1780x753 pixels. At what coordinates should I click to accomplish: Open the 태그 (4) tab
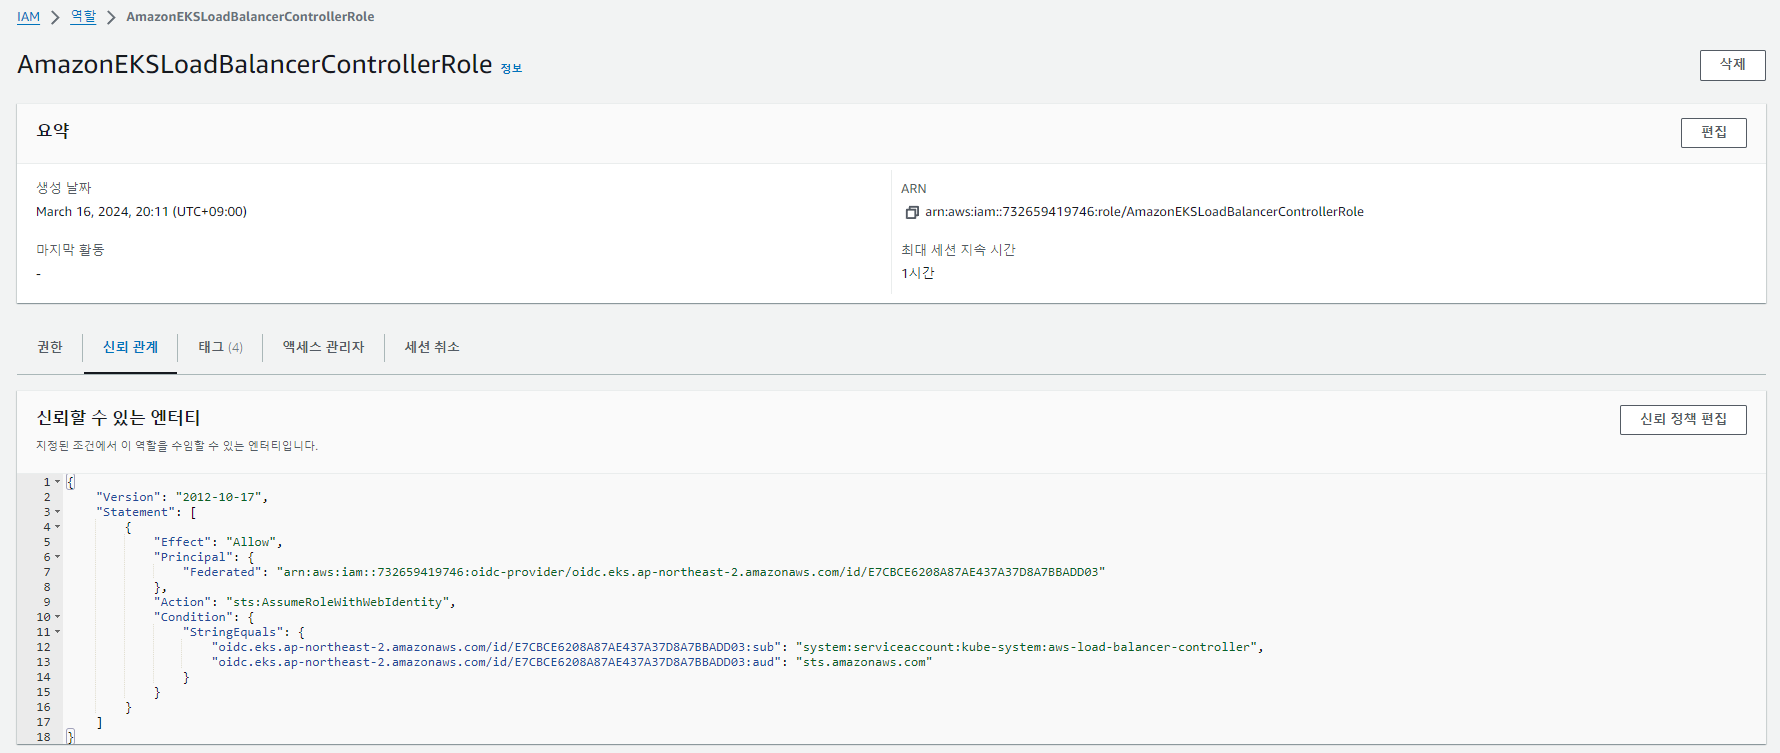tap(220, 347)
